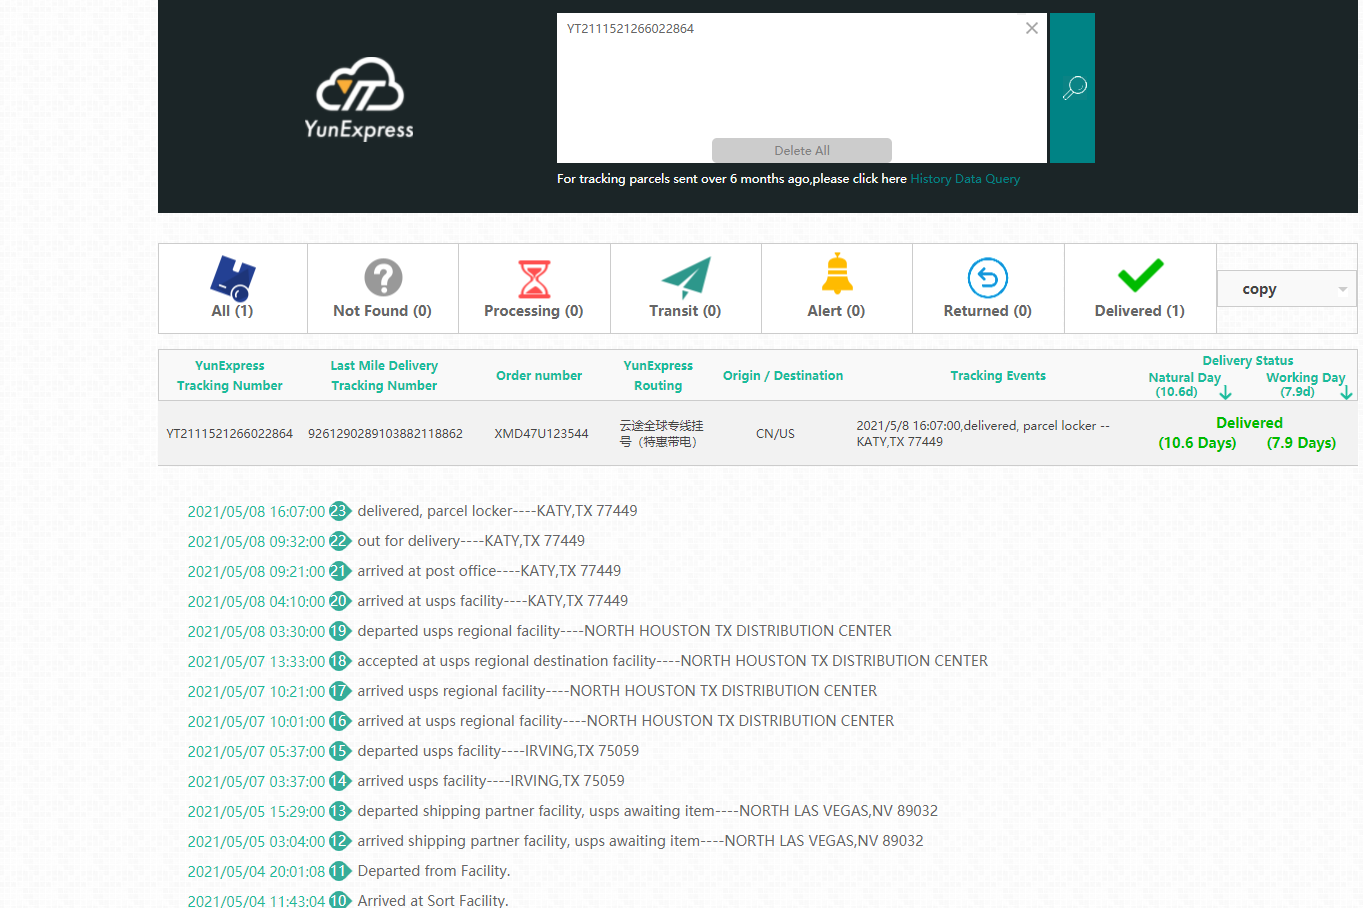The width and height of the screenshot is (1363, 908).
Task: Sort by Natural Day arrow
Action: [x=1225, y=393]
